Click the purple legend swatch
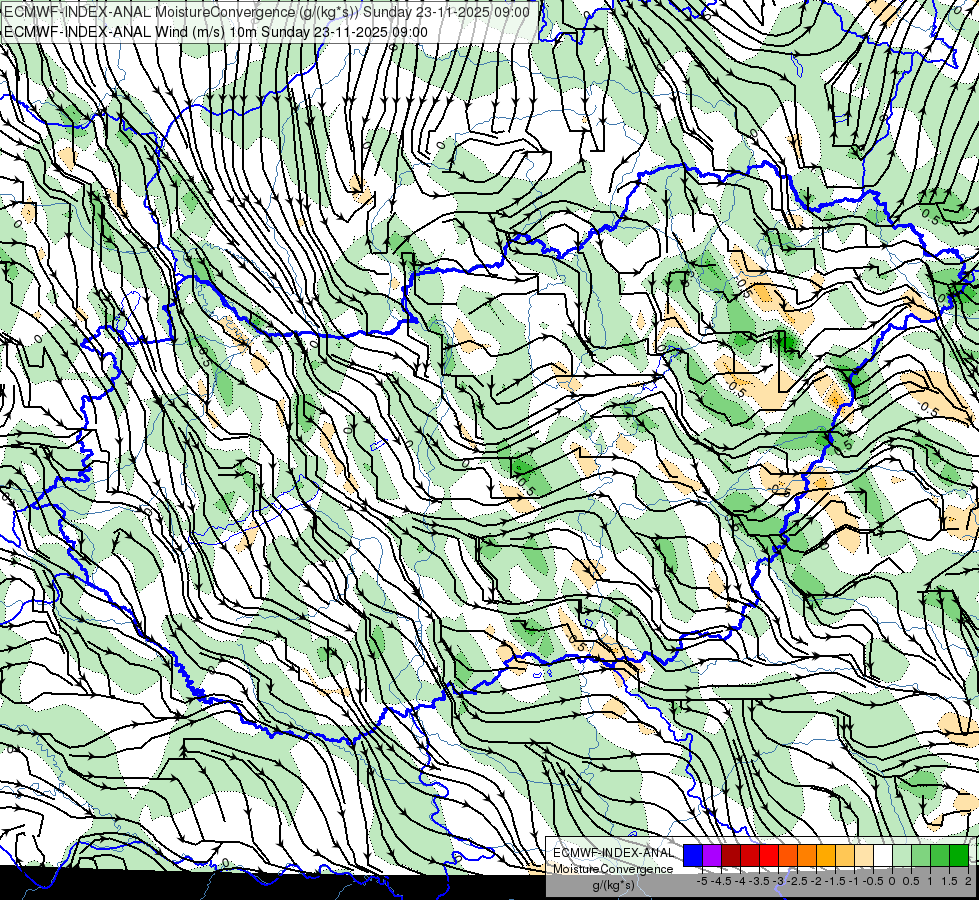This screenshot has width=979, height=900. [x=712, y=855]
